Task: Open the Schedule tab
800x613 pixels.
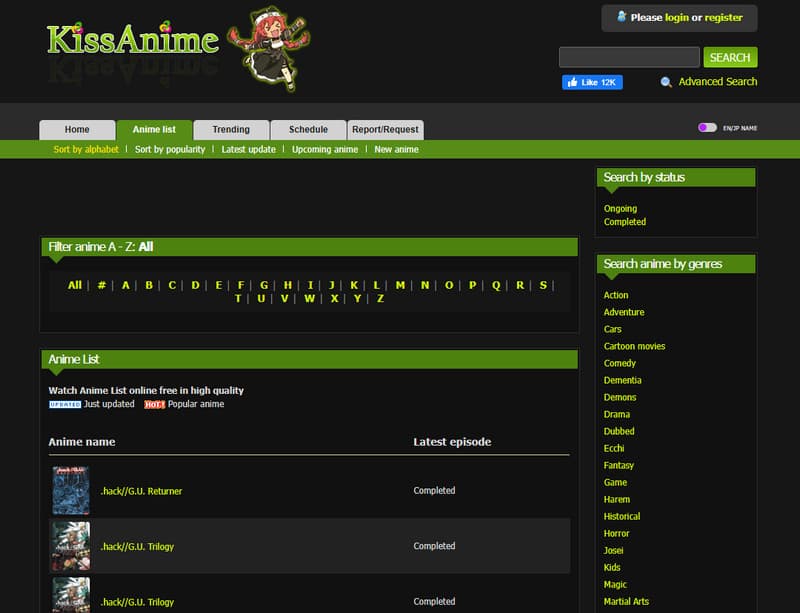Action: (307, 129)
